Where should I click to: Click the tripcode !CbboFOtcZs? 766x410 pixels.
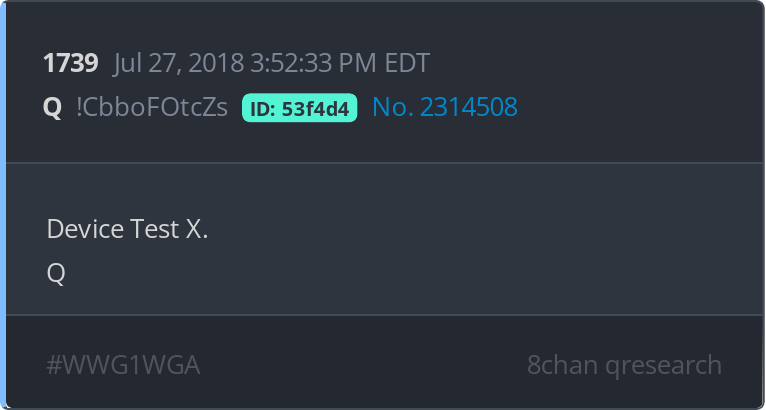tap(152, 107)
